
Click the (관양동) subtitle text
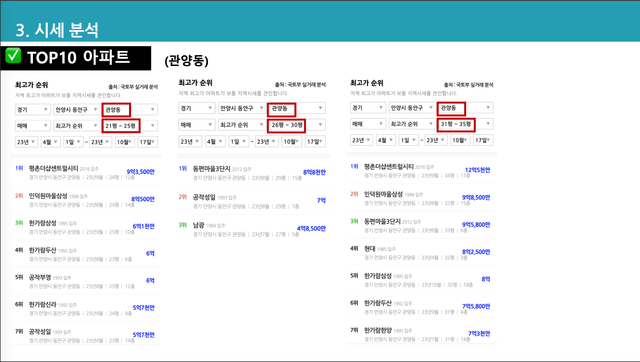187,61
